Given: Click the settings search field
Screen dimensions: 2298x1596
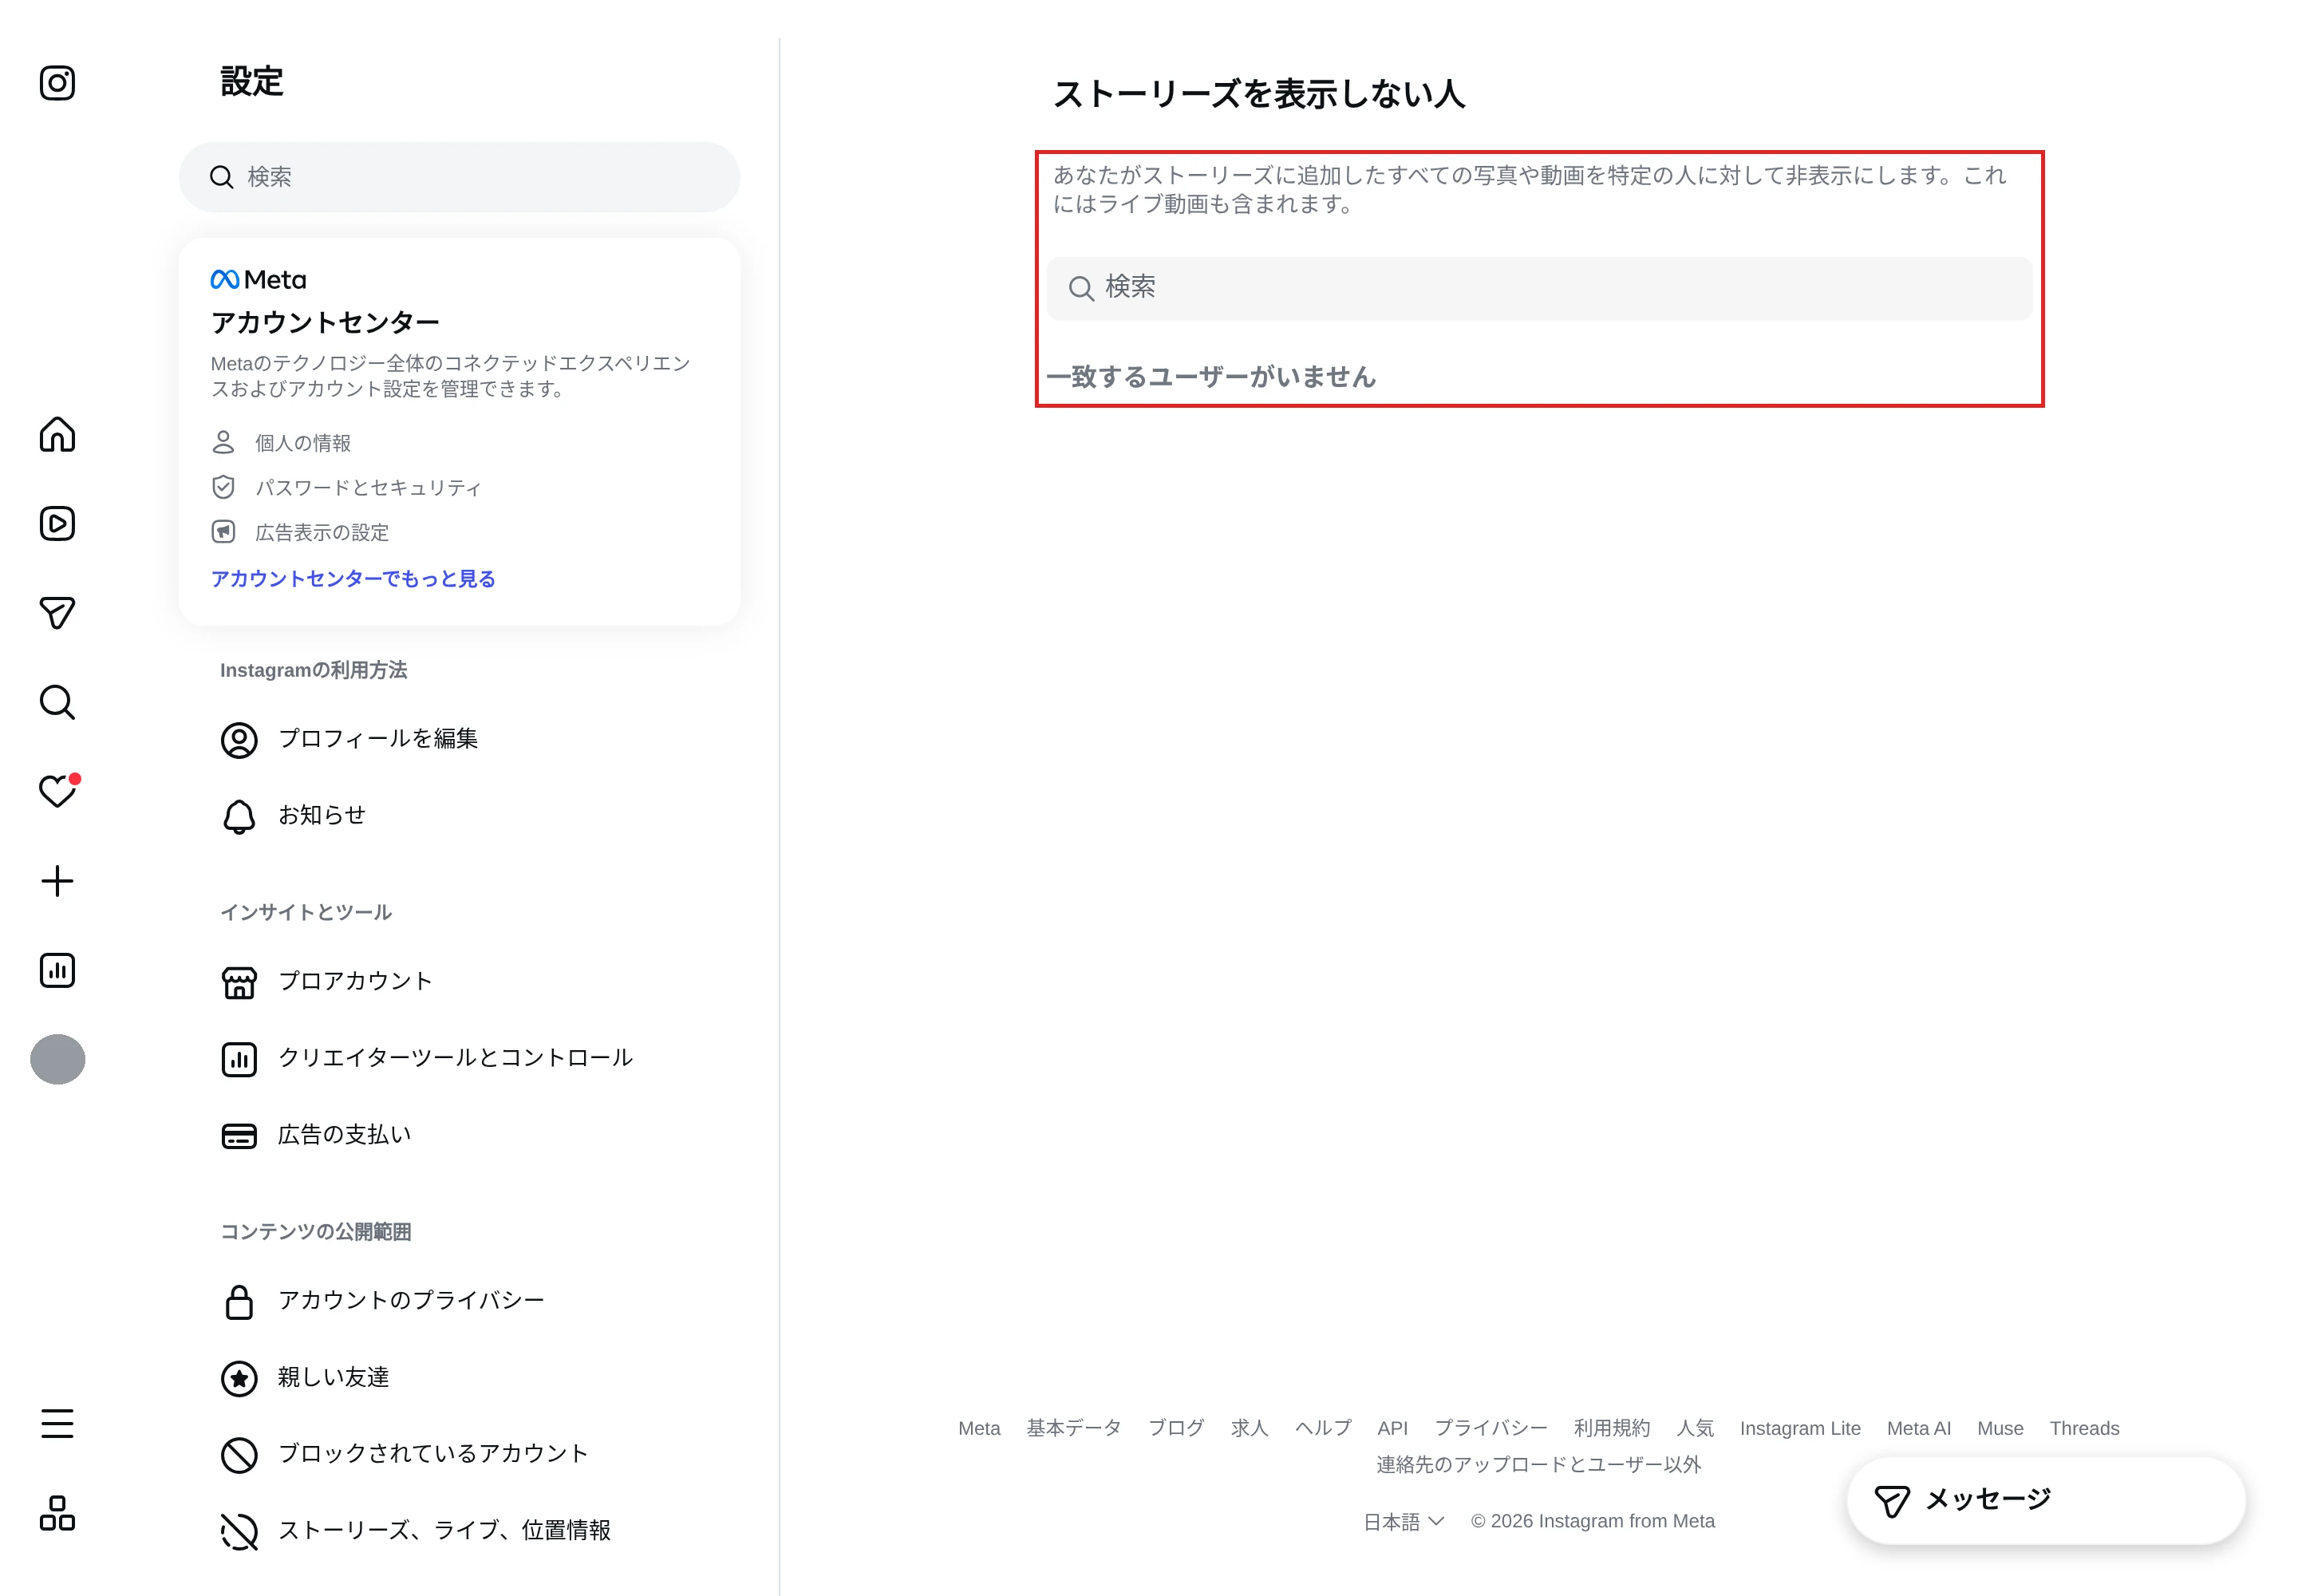Looking at the screenshot, I should point(459,177).
